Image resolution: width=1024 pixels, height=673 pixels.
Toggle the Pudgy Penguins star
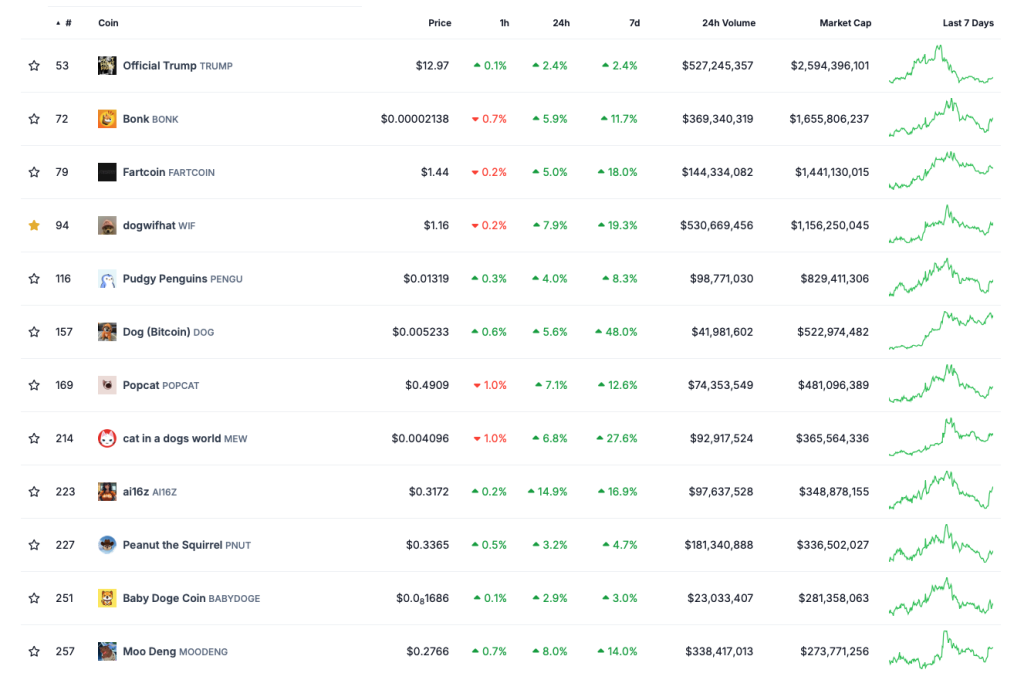[x=34, y=279]
